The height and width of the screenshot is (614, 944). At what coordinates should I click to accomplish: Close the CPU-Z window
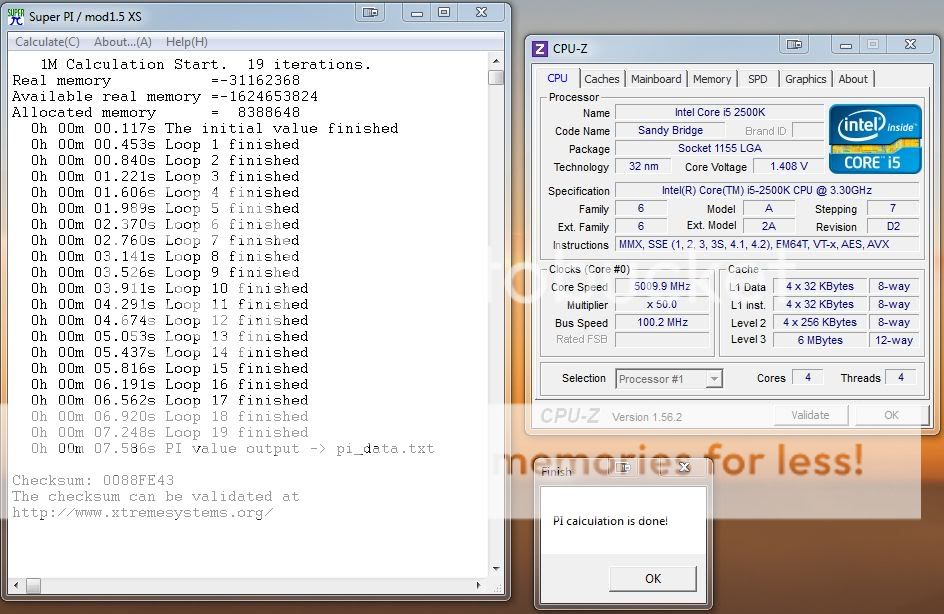coord(910,45)
